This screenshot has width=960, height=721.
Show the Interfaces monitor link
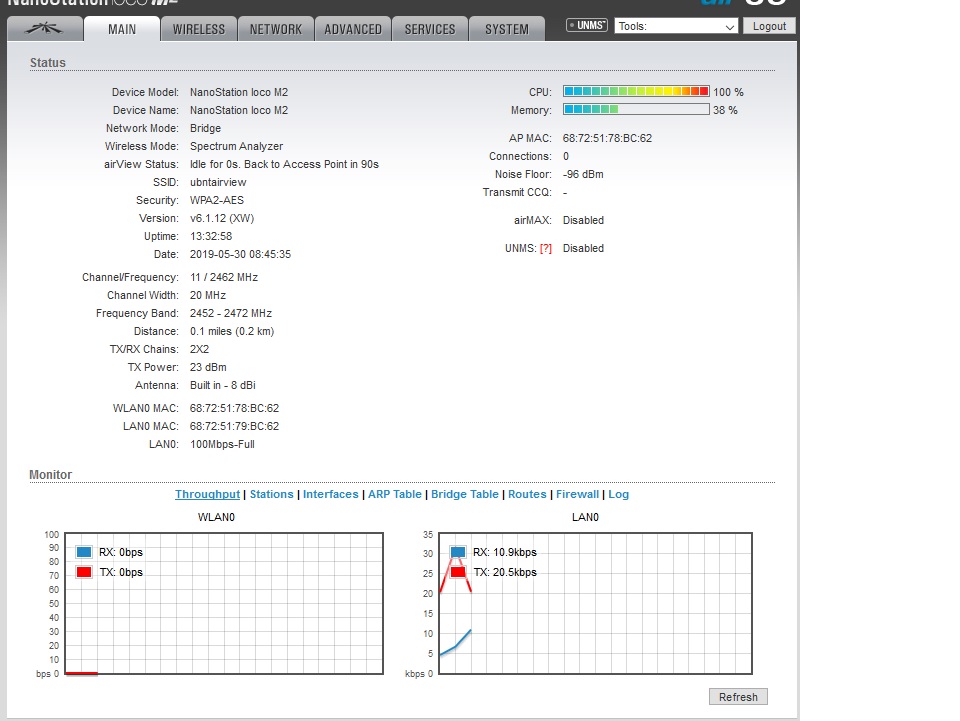pyautogui.click(x=331, y=494)
